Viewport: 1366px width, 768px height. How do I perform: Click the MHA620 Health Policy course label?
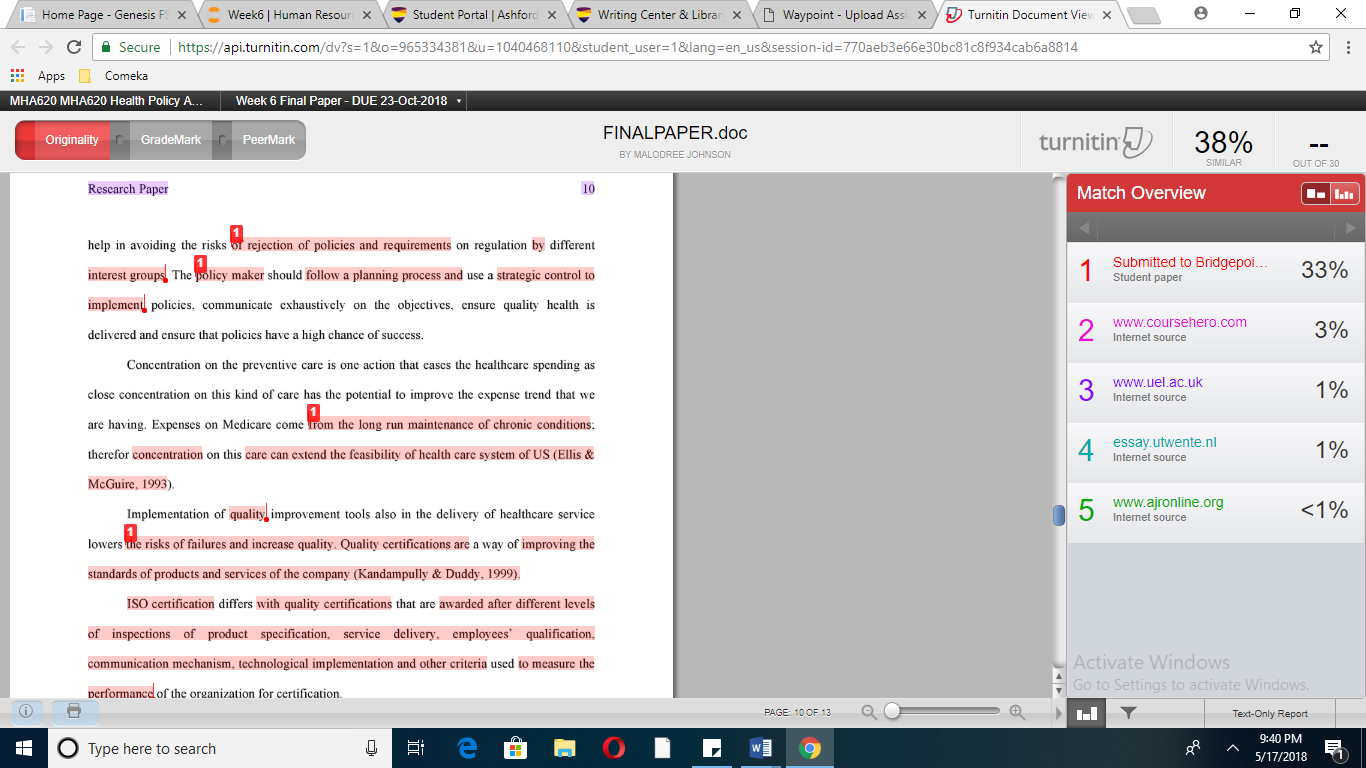106,101
